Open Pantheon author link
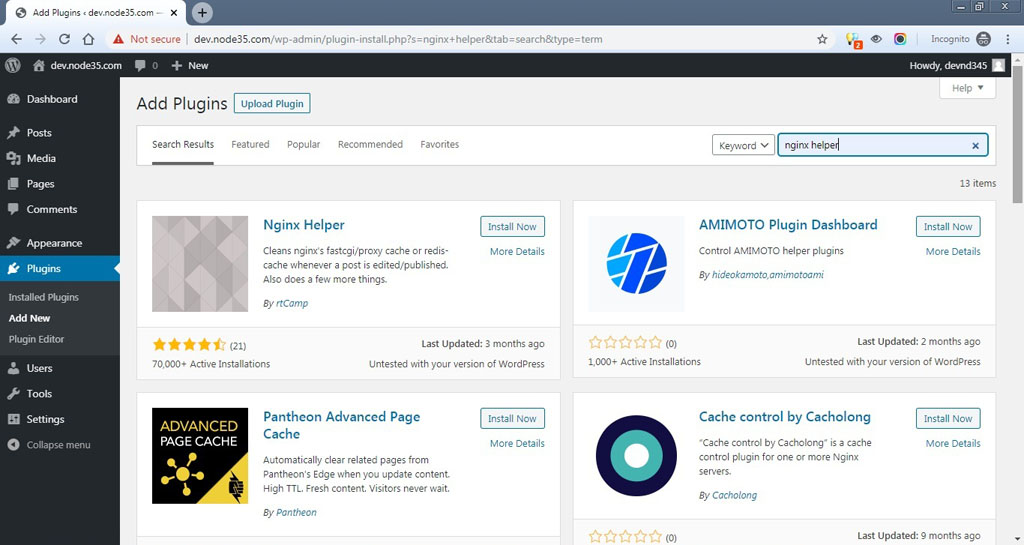This screenshot has width=1024, height=545. pyautogui.click(x=296, y=512)
